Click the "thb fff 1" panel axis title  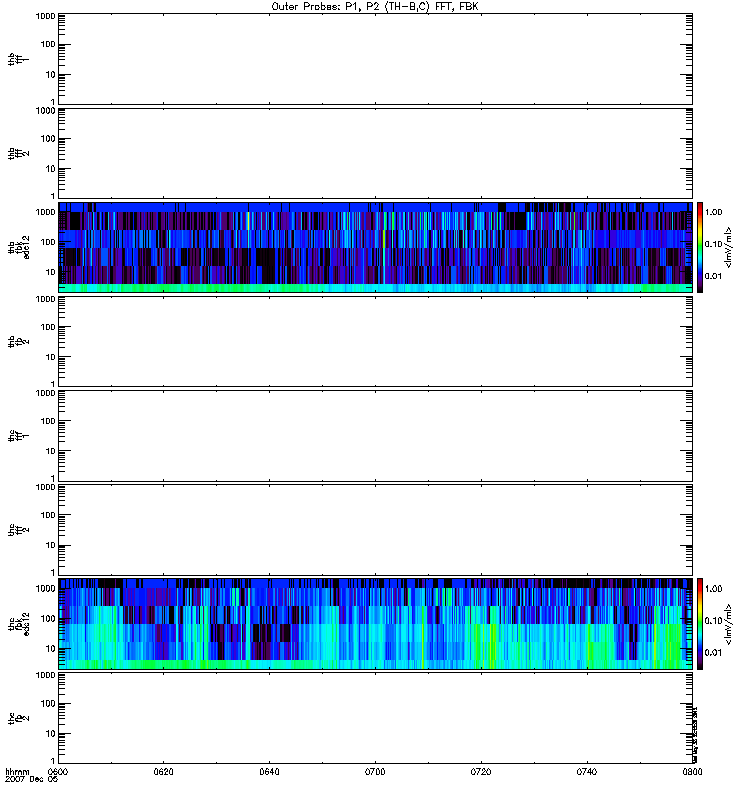click(x=18, y=59)
